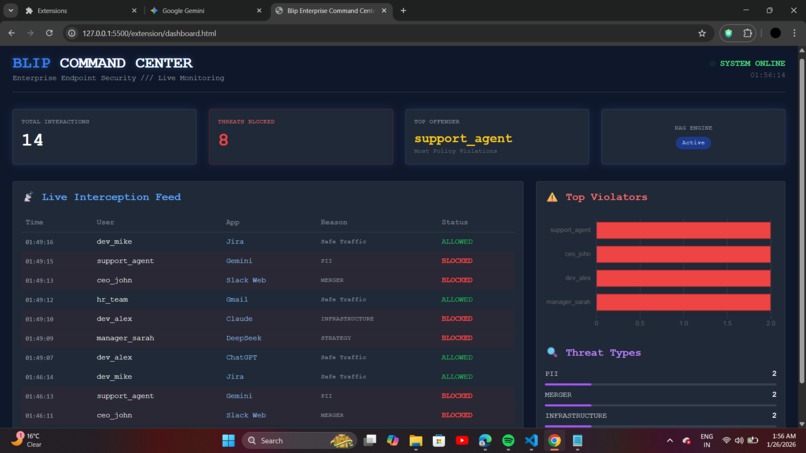Open Microsoft Edge from the taskbar
Image resolution: width=806 pixels, height=453 pixels.
click(485, 441)
